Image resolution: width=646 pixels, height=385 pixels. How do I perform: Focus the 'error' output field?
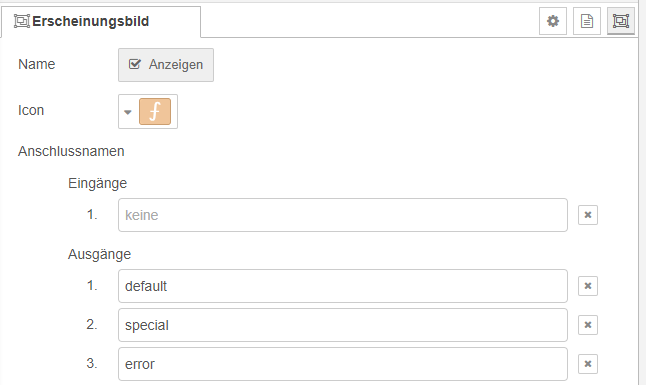click(343, 364)
